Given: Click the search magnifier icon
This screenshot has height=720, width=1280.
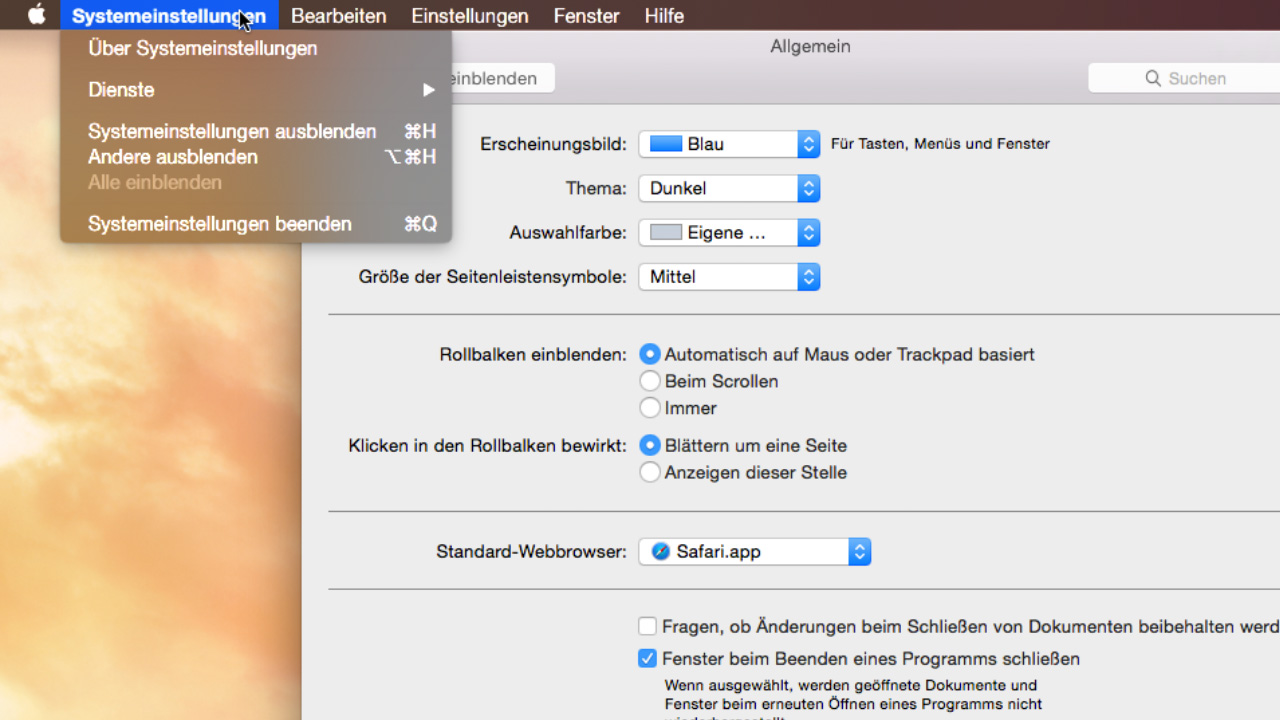Looking at the screenshot, I should [x=1153, y=78].
